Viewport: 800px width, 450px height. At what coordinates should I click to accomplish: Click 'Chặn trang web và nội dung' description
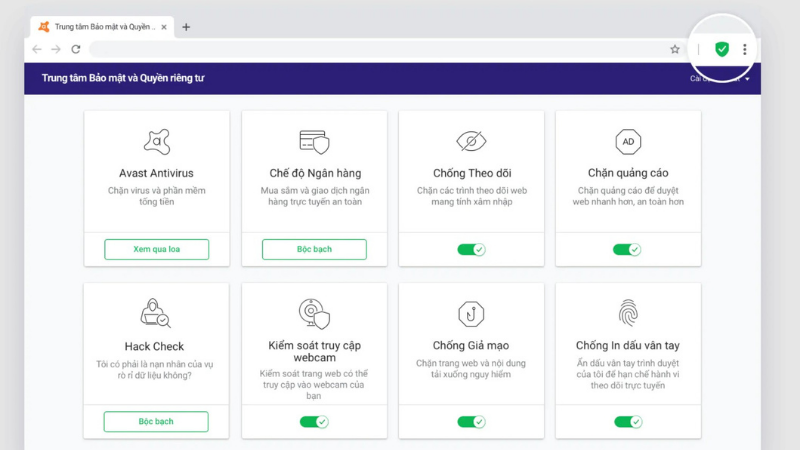(x=471, y=368)
